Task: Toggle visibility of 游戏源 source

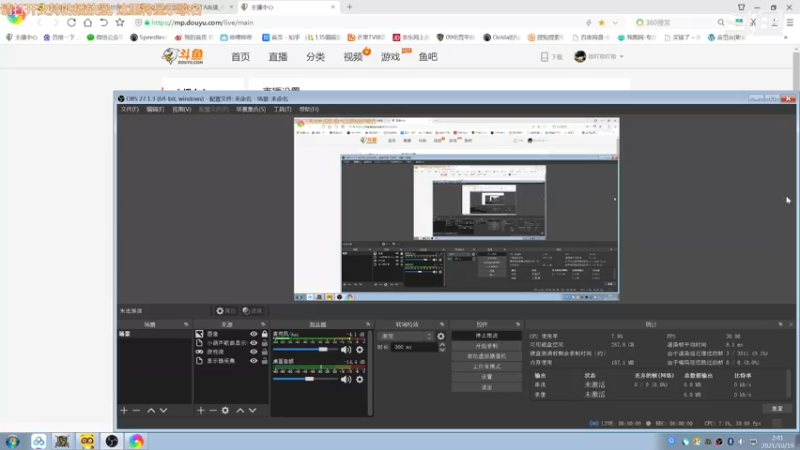Action: pyautogui.click(x=254, y=352)
